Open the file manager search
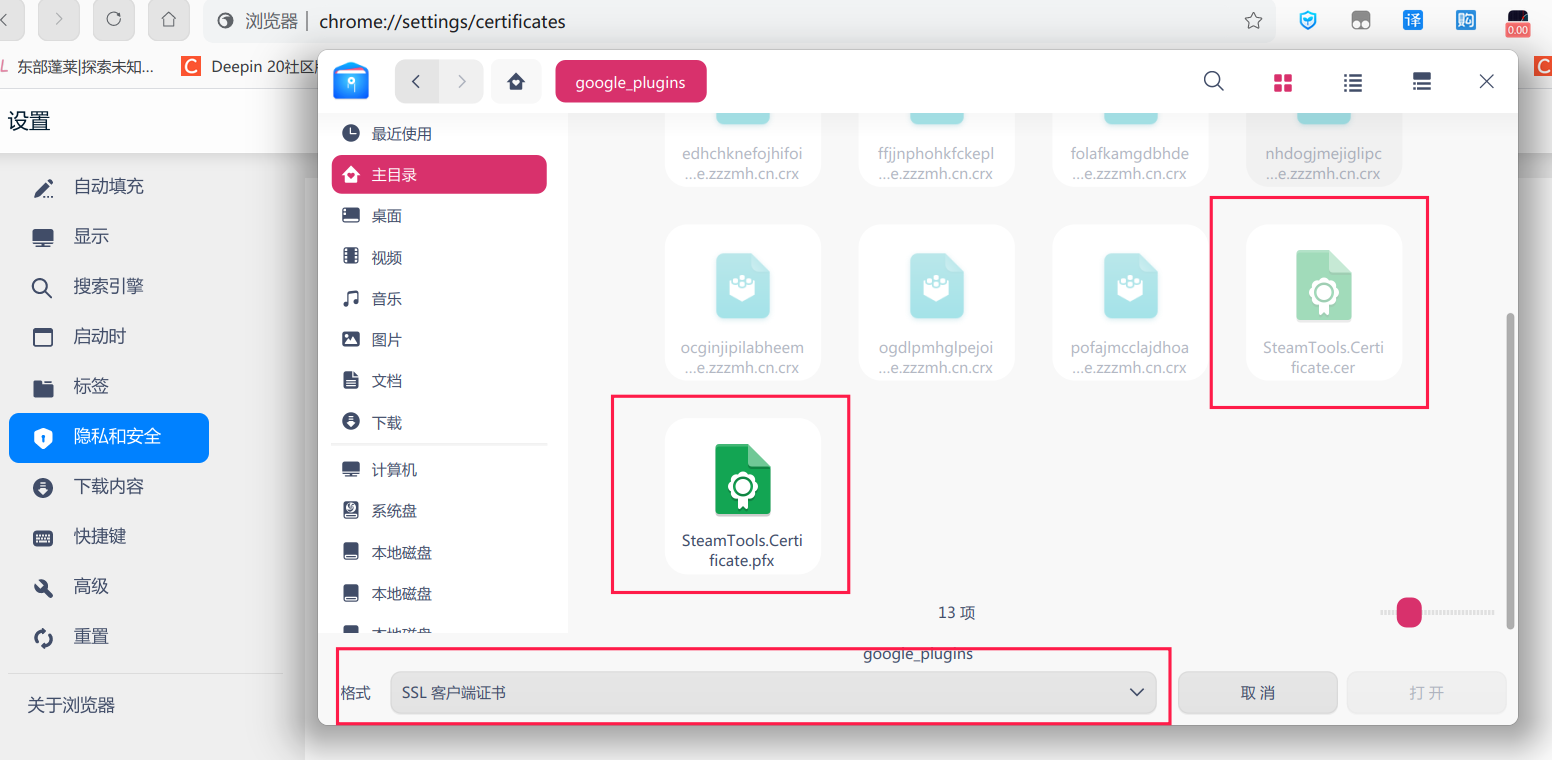This screenshot has height=760, width=1552. pos(1213,82)
